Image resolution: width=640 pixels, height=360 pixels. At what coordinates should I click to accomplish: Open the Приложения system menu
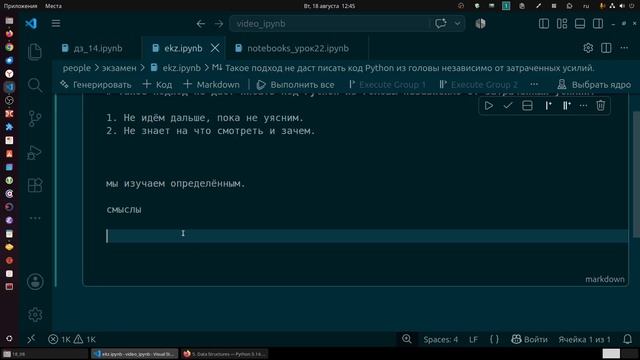(20, 6)
